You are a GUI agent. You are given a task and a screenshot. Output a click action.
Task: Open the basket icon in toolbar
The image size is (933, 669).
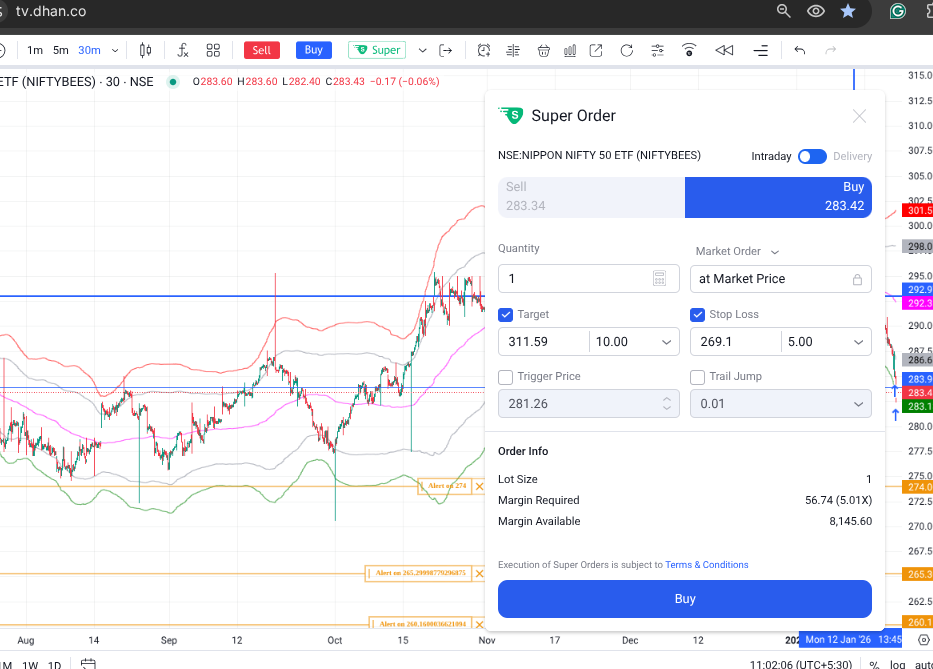pos(543,50)
